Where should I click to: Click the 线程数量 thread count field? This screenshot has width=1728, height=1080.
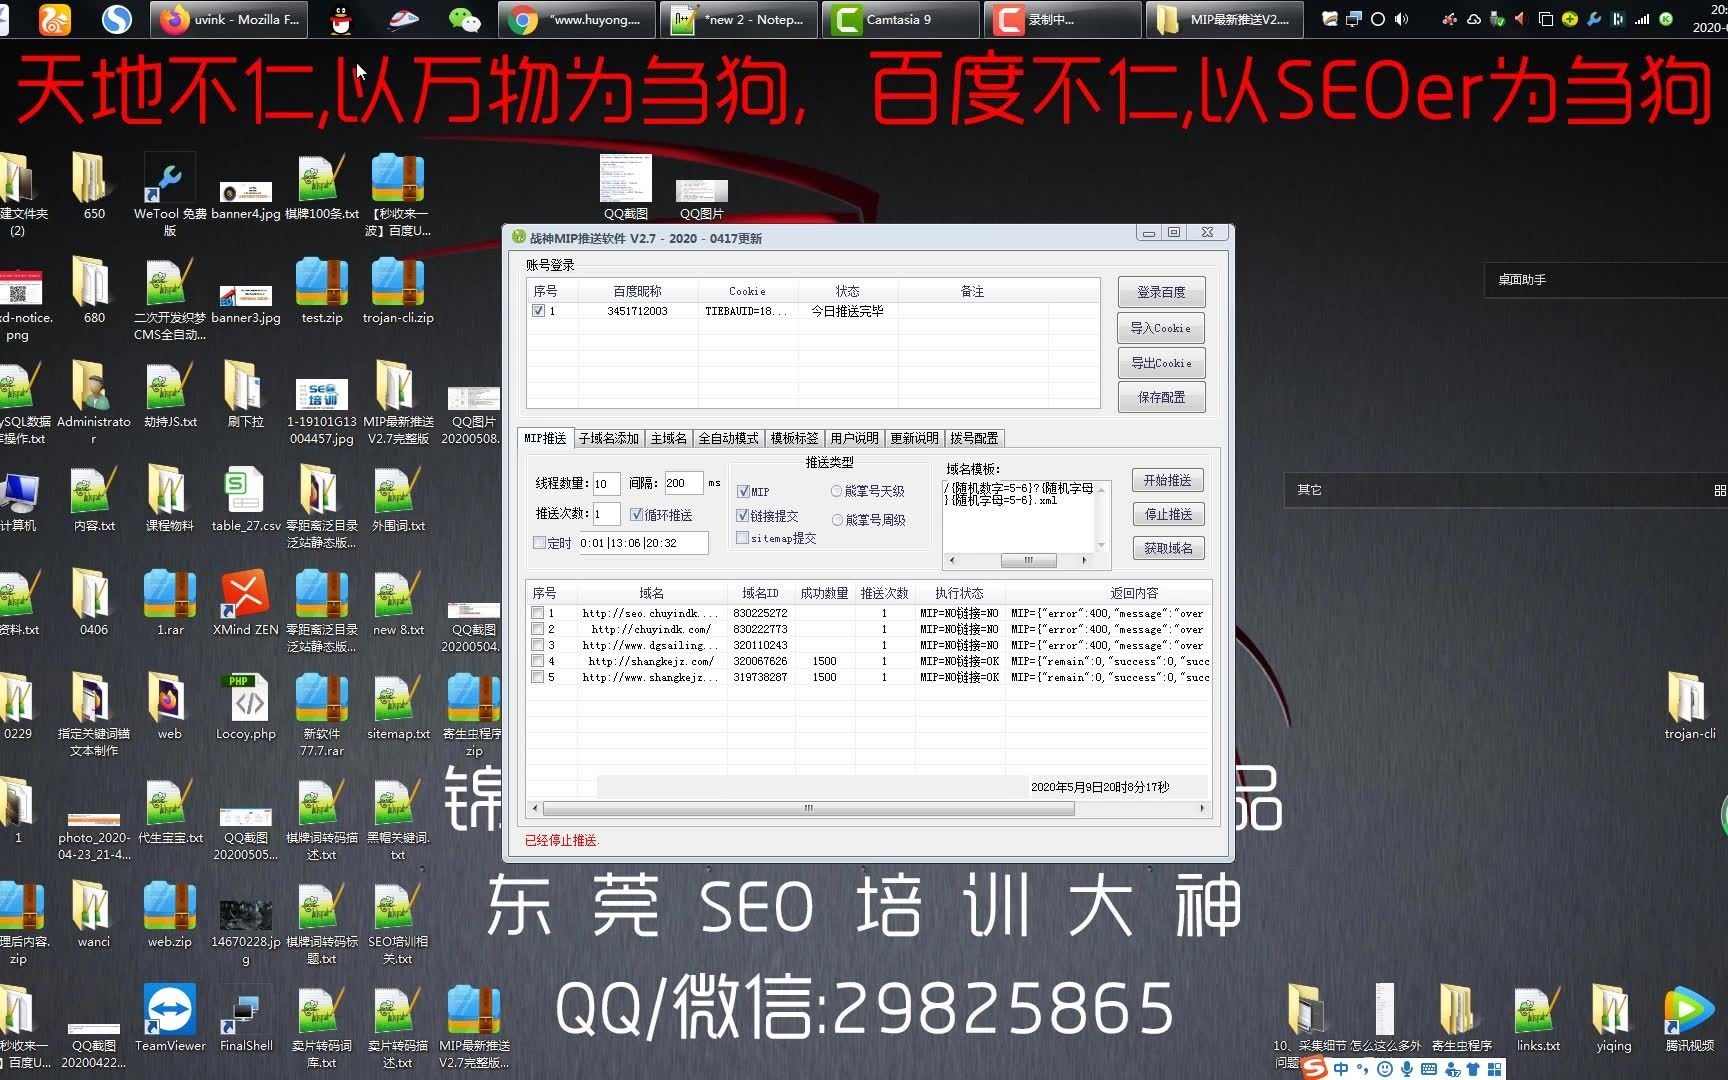[x=606, y=483]
